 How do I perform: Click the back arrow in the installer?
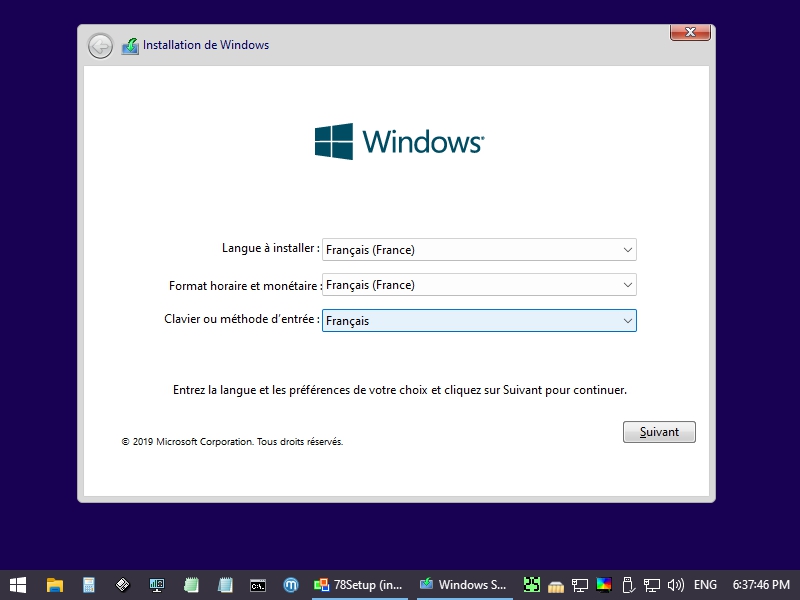pyautogui.click(x=100, y=46)
